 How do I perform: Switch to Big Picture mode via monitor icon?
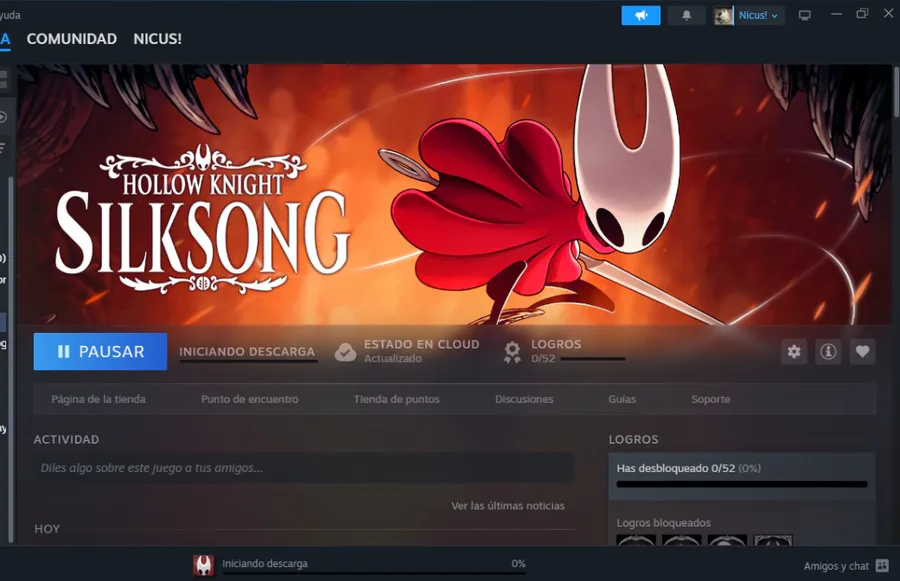point(805,16)
